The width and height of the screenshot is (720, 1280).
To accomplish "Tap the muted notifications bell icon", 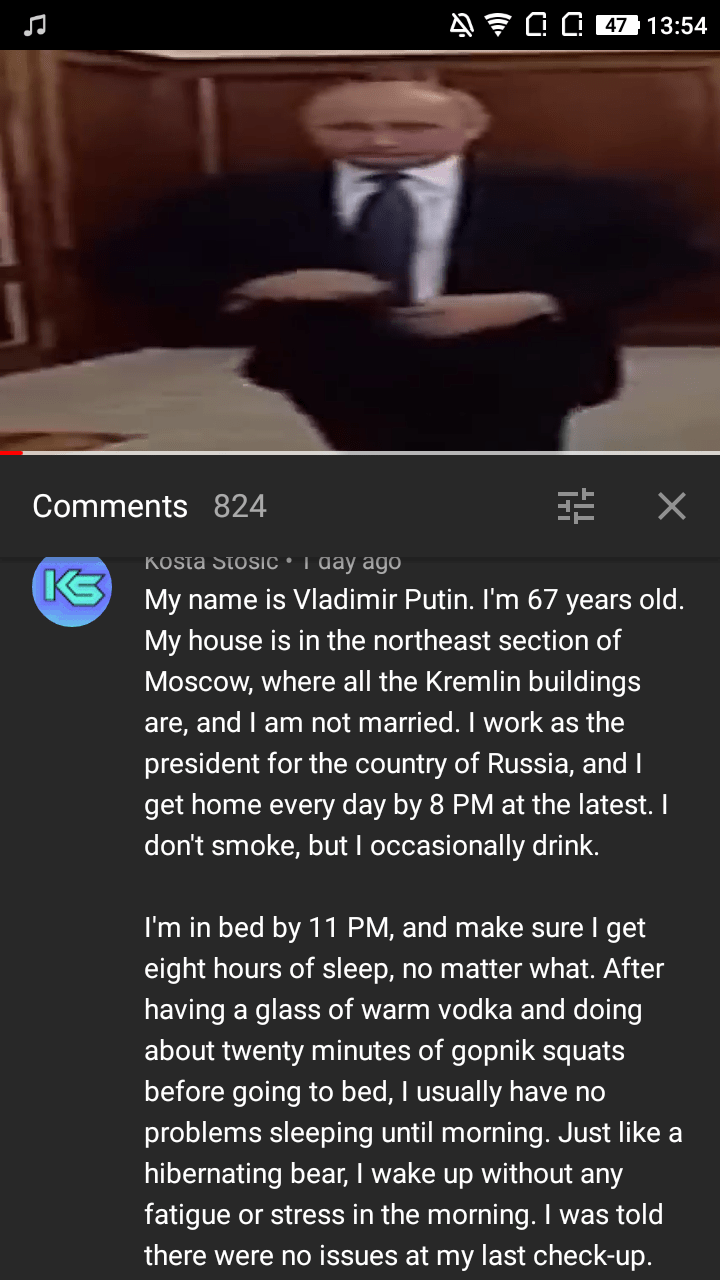I will [x=461, y=25].
